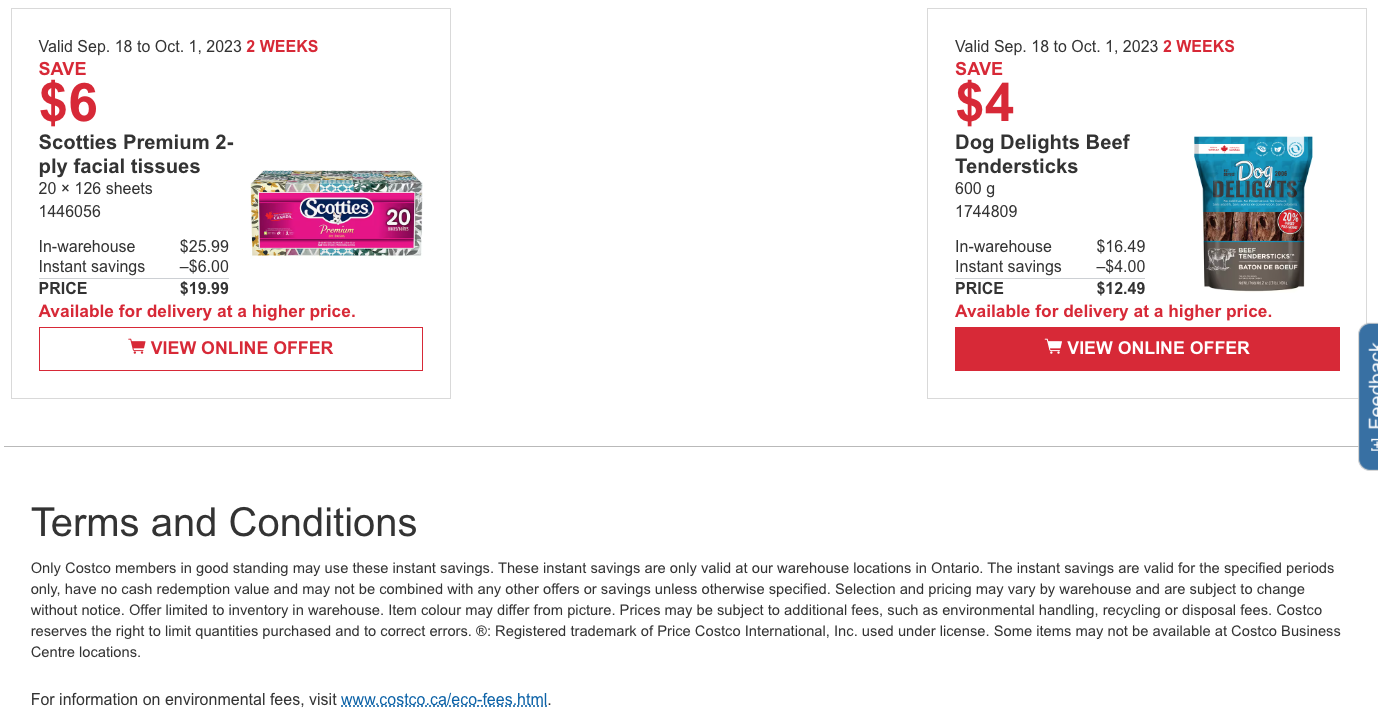This screenshot has height=720, width=1378.
Task: Click the Scotties Premium tissues product image
Action: click(336, 212)
